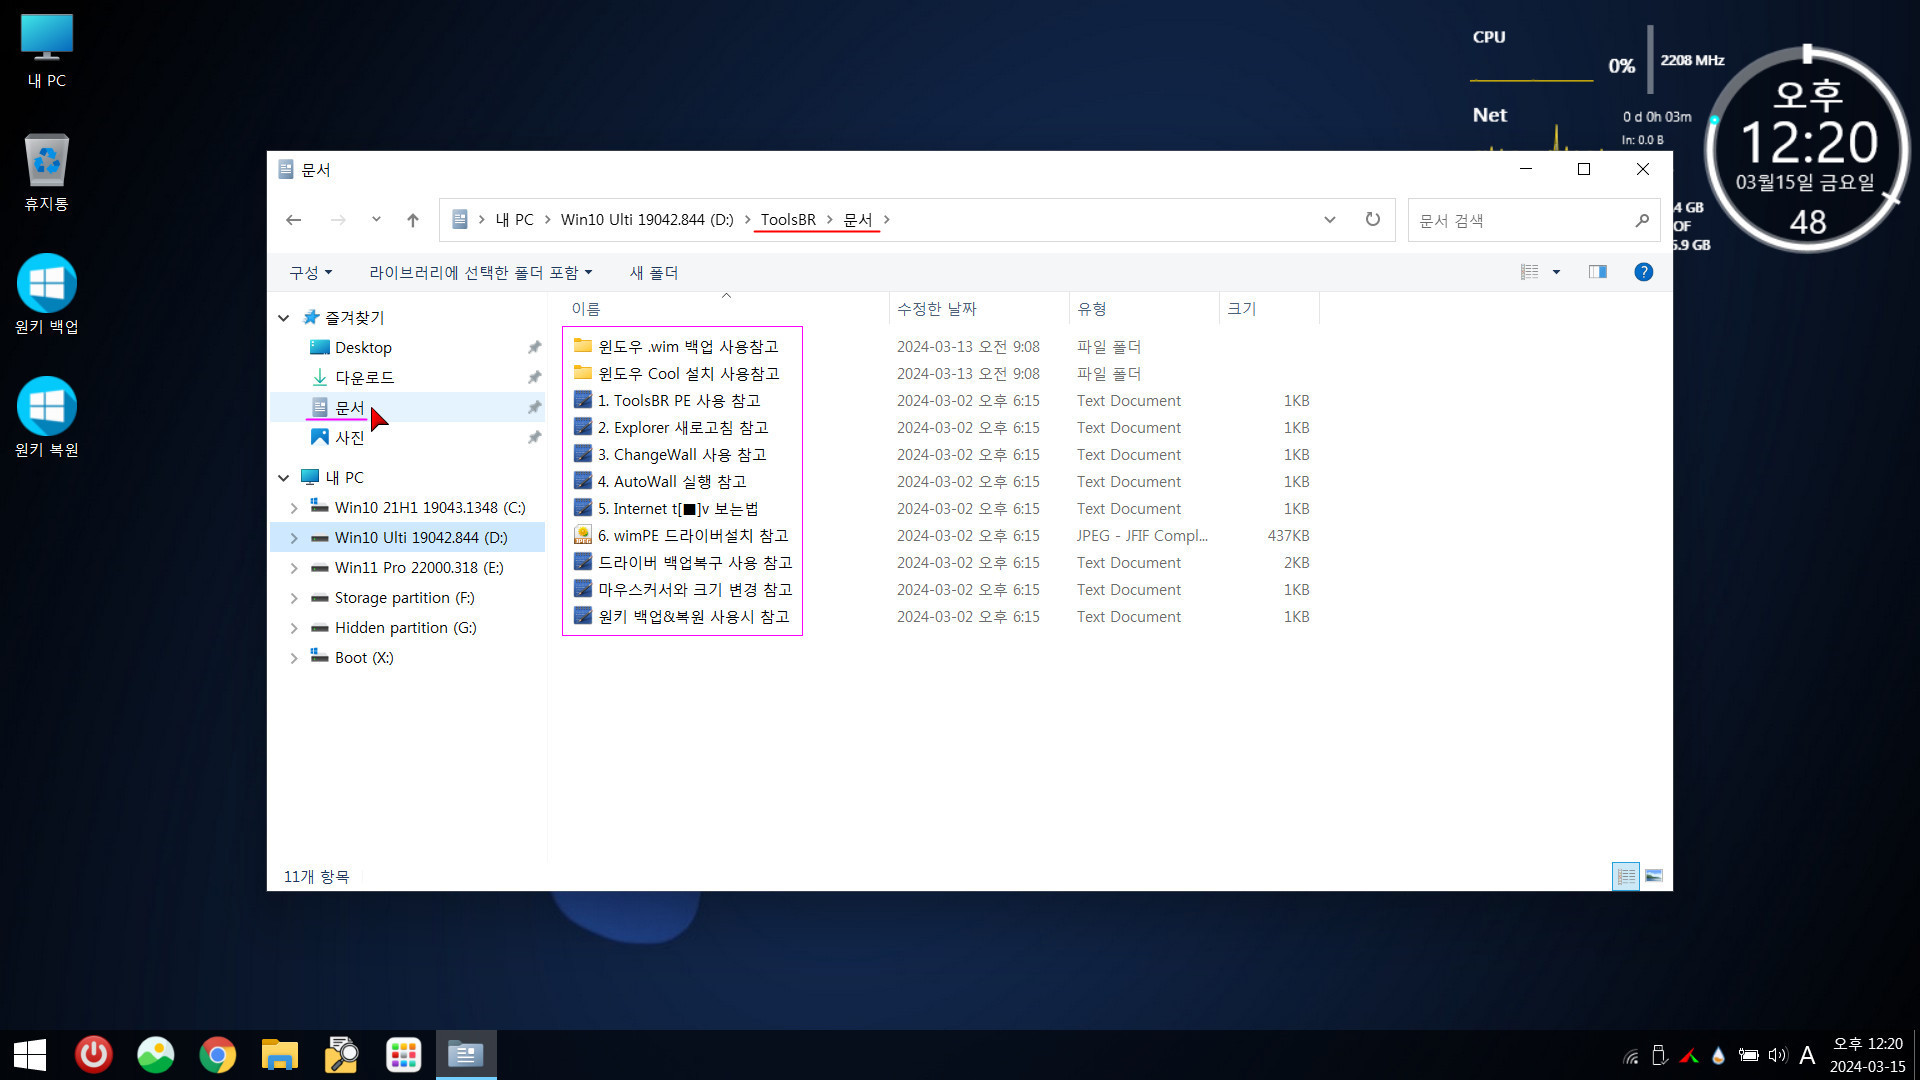Open the search tool taskbar icon
Viewport: 1920px width, 1080px height.
point(342,1055)
